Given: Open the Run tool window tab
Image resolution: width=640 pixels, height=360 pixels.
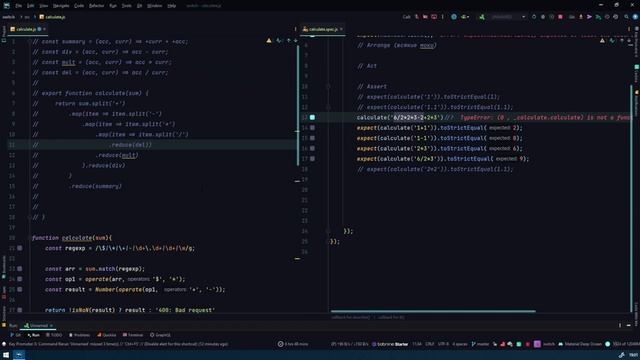Looking at the screenshot, I should pyautogui.click(x=33, y=335).
